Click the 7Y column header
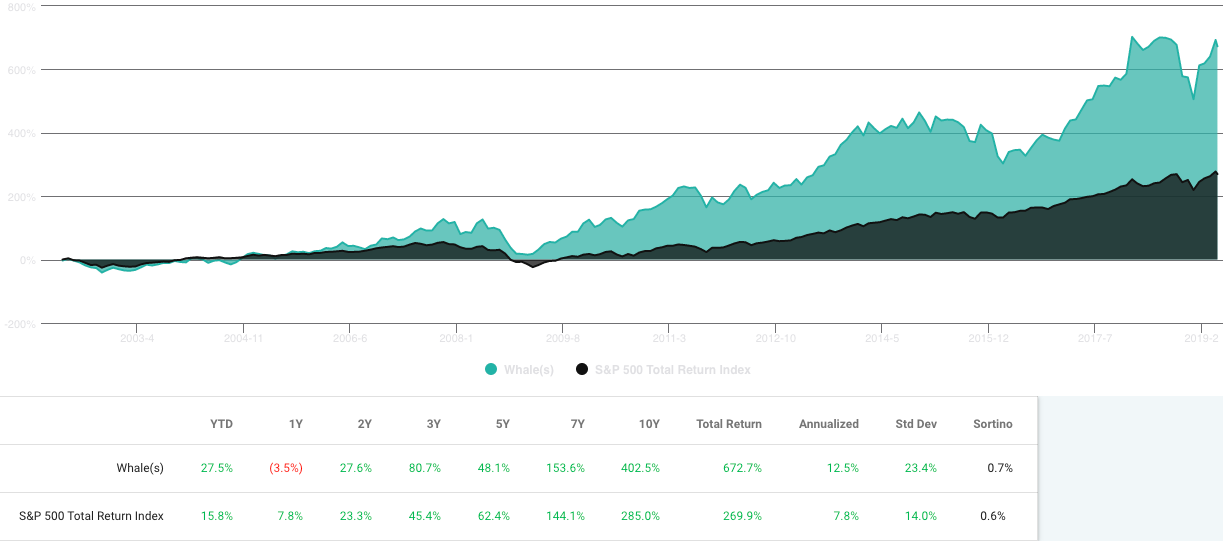 pyautogui.click(x=577, y=424)
